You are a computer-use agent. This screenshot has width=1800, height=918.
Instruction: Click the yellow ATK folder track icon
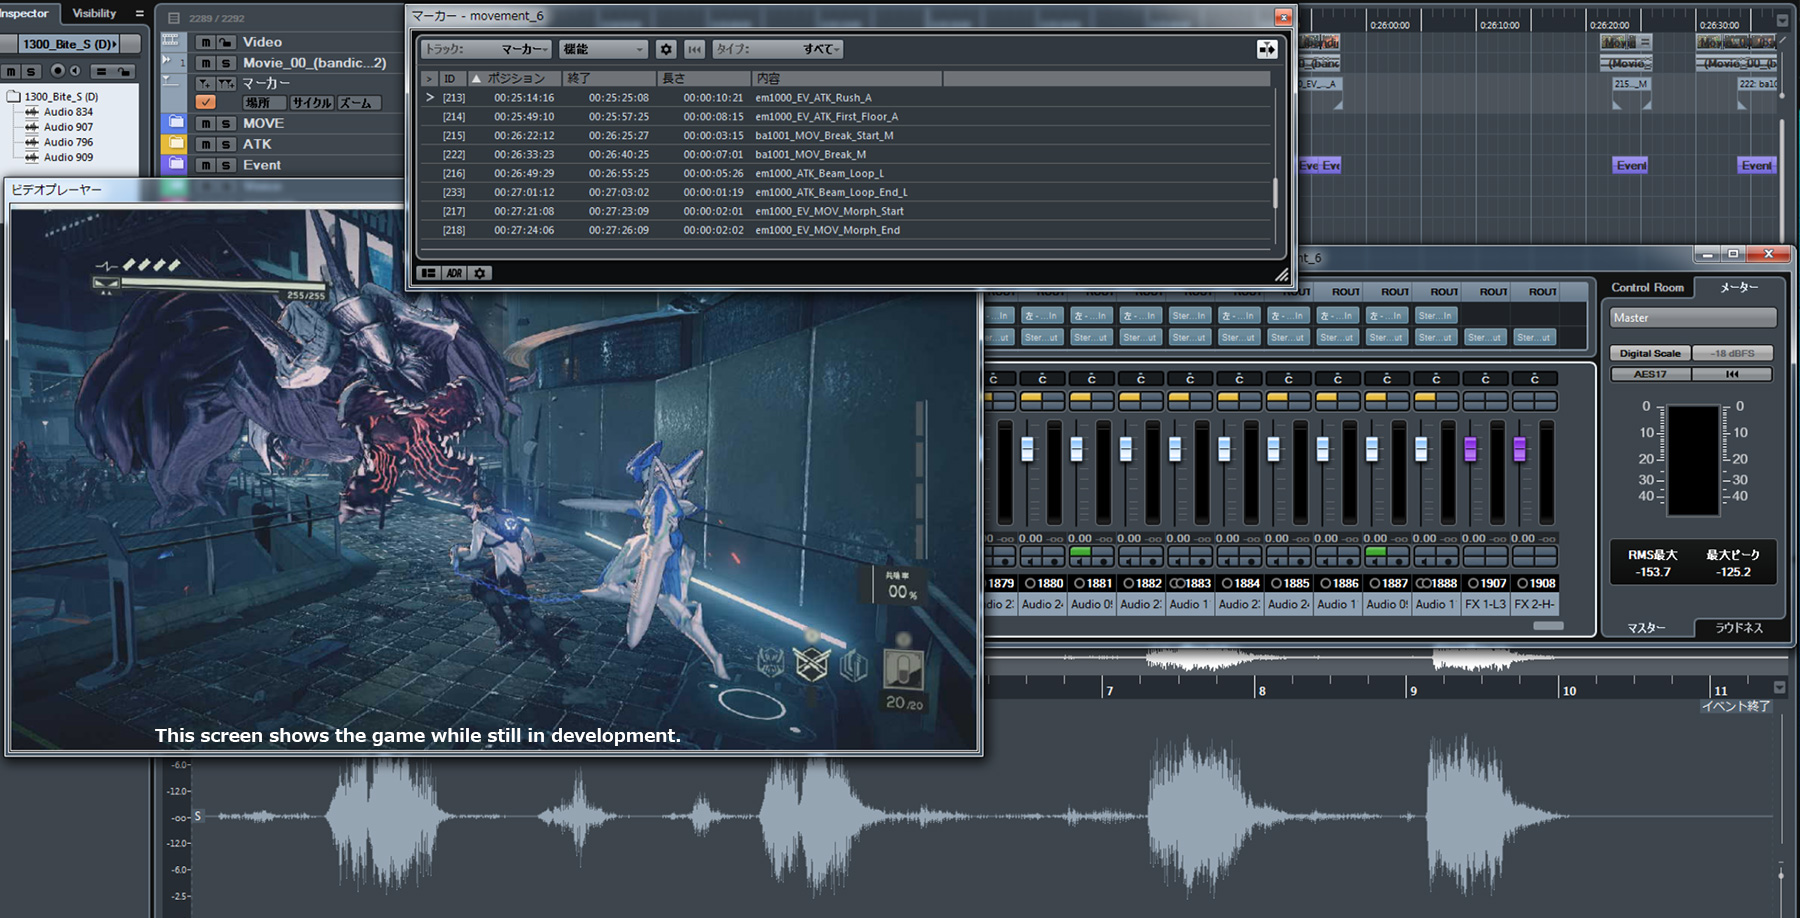tap(176, 144)
